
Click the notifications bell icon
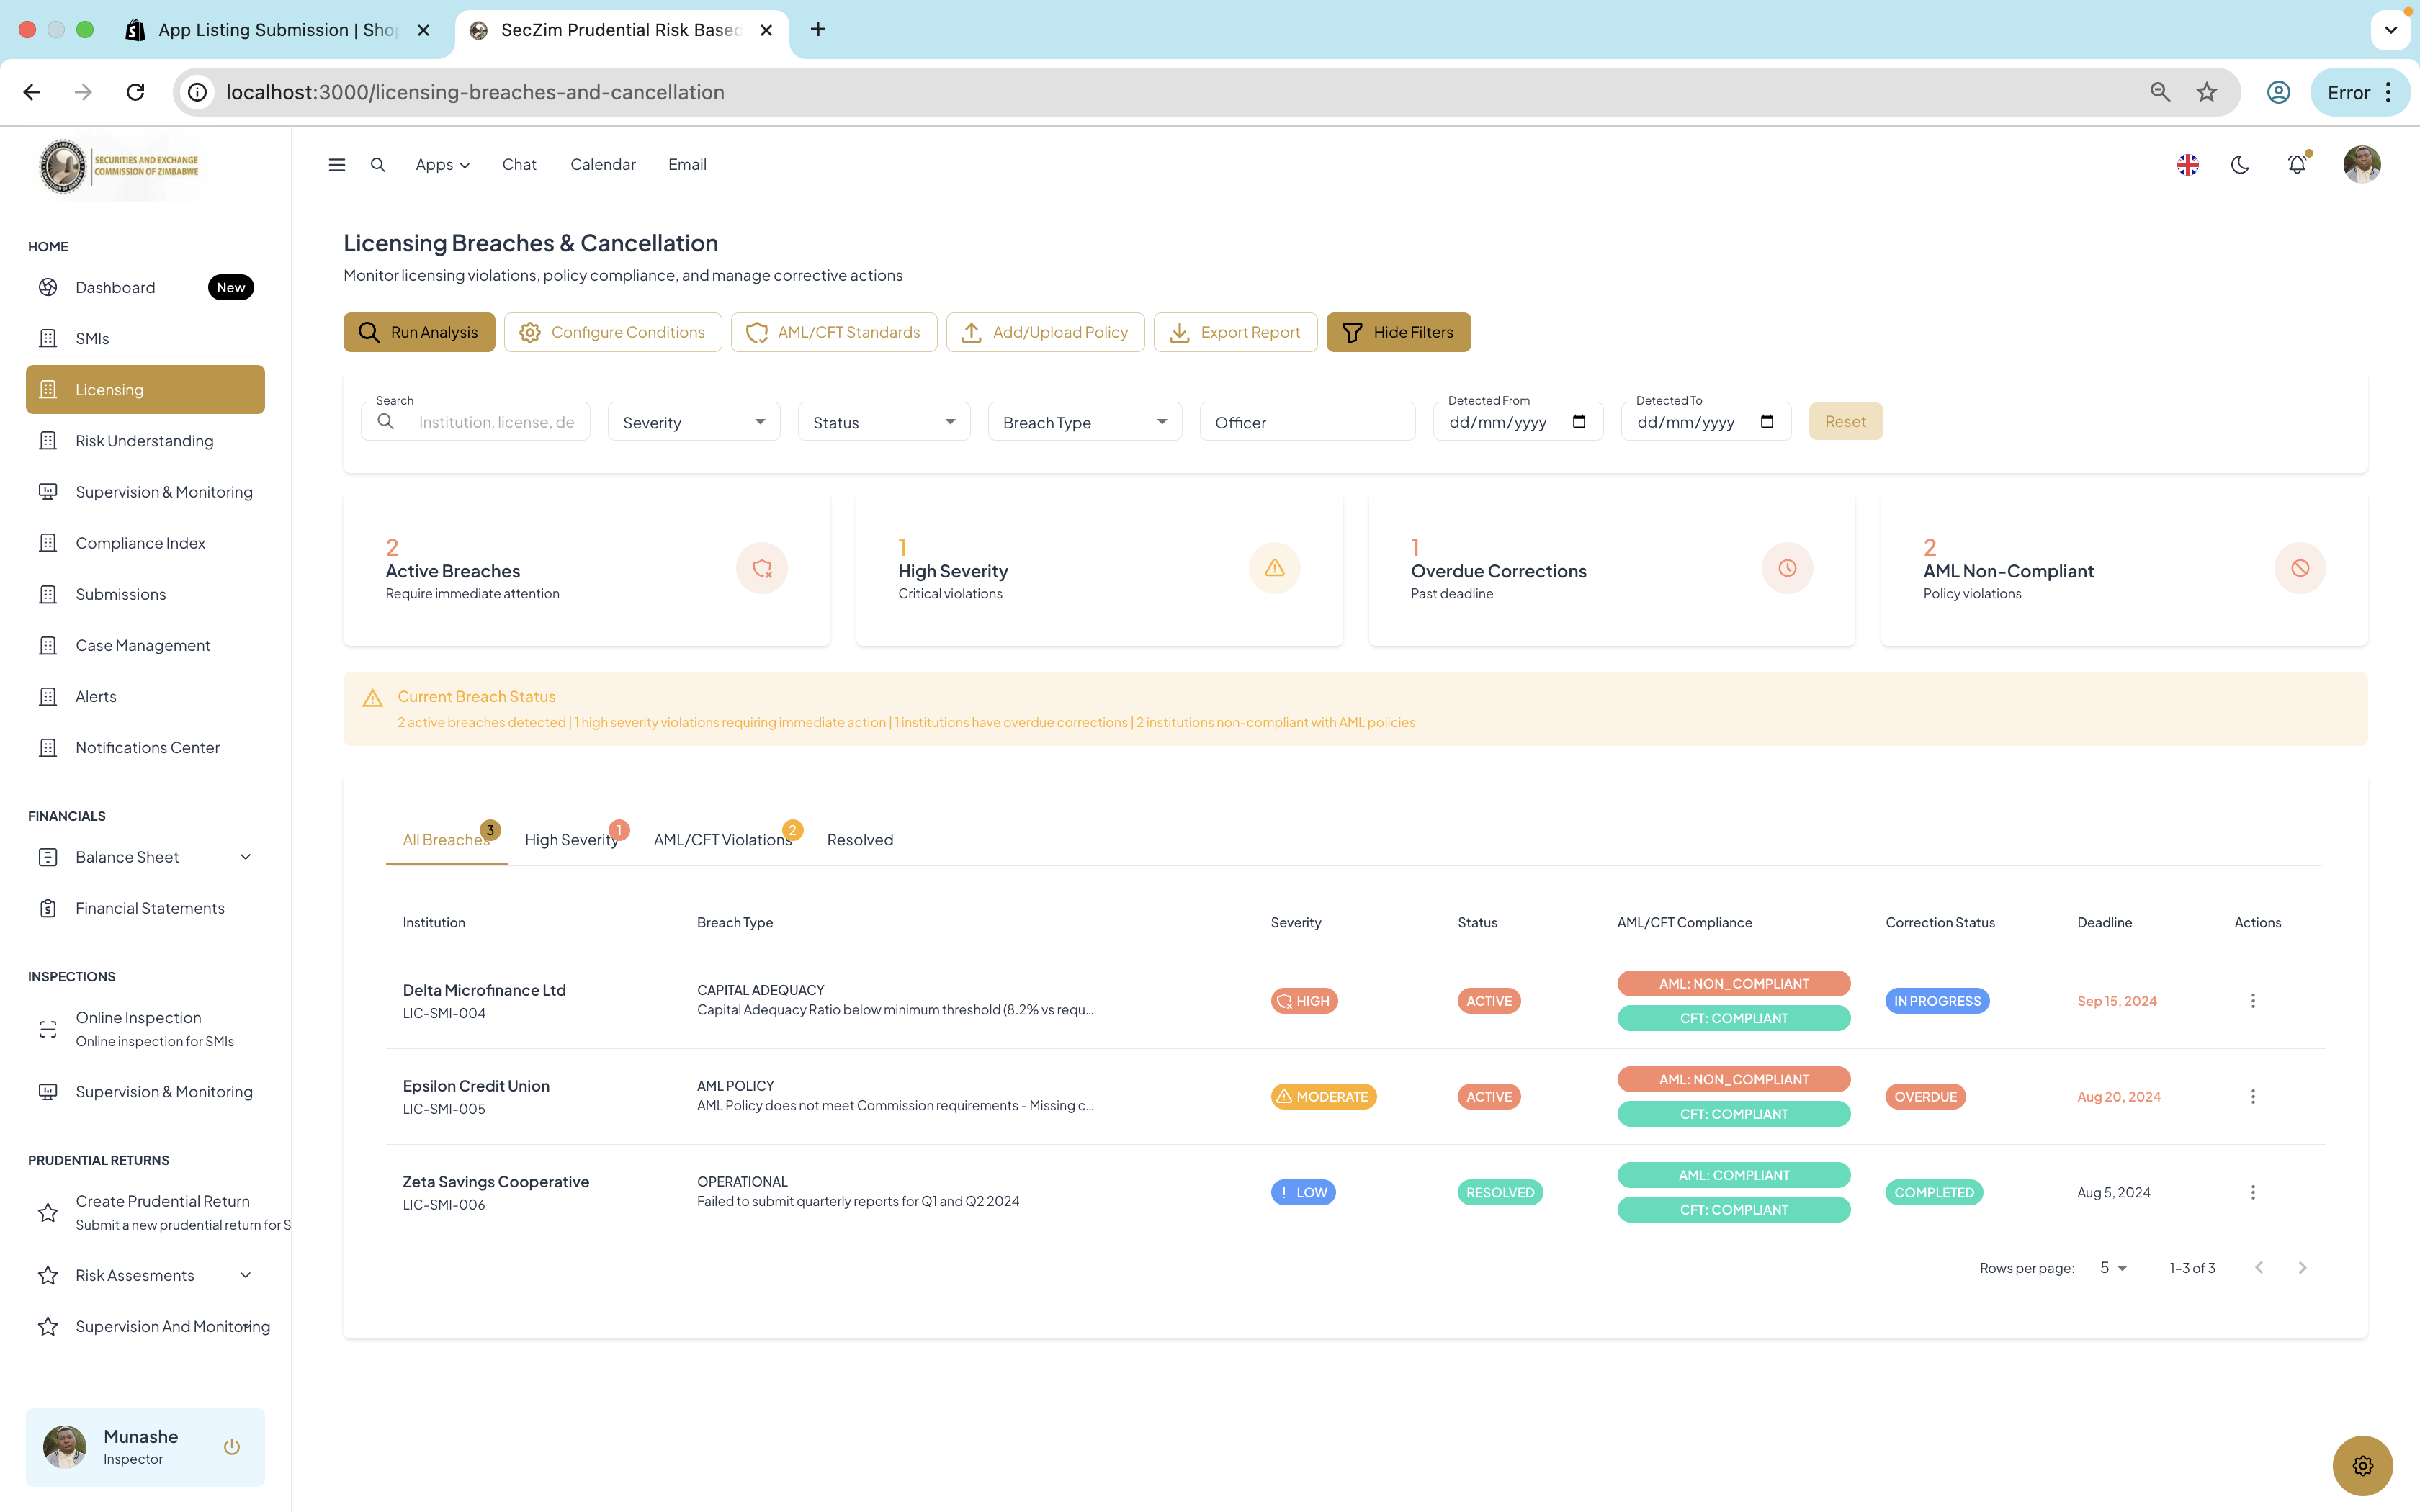point(2297,165)
